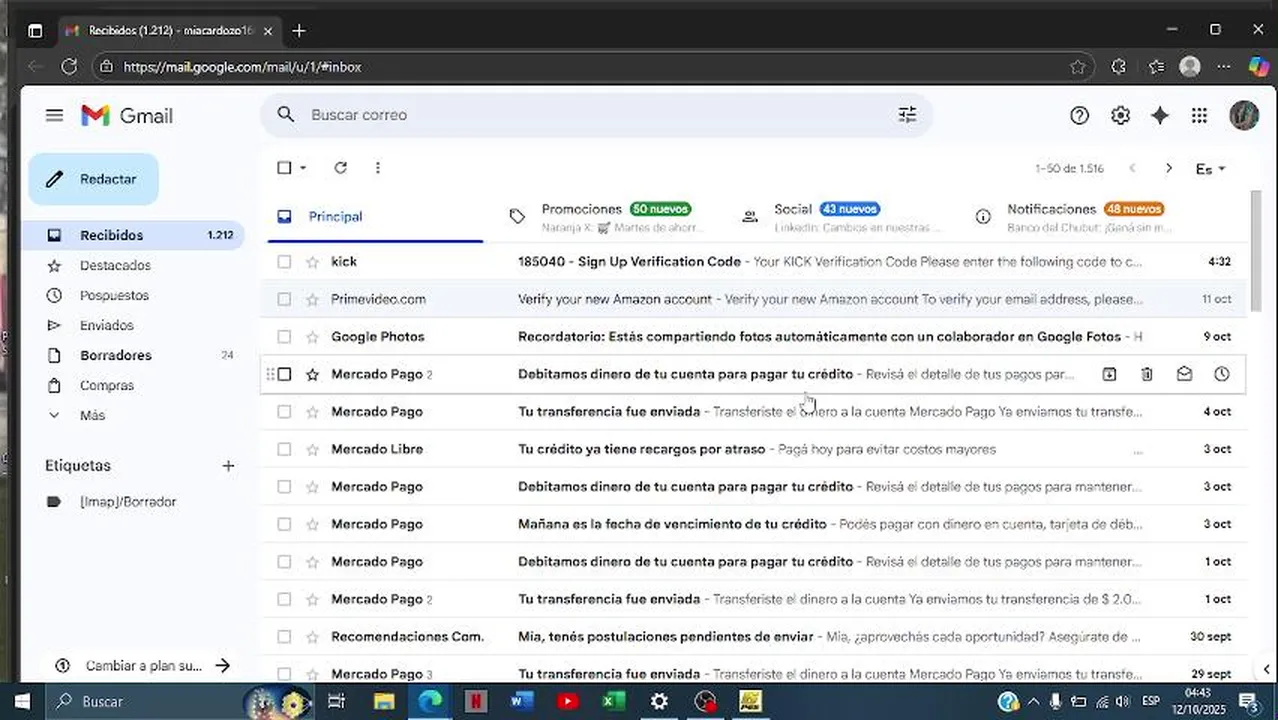This screenshot has height=720, width=1278.
Task: Mark hovered Mercado Pago email as read
Action: pyautogui.click(x=1184, y=374)
